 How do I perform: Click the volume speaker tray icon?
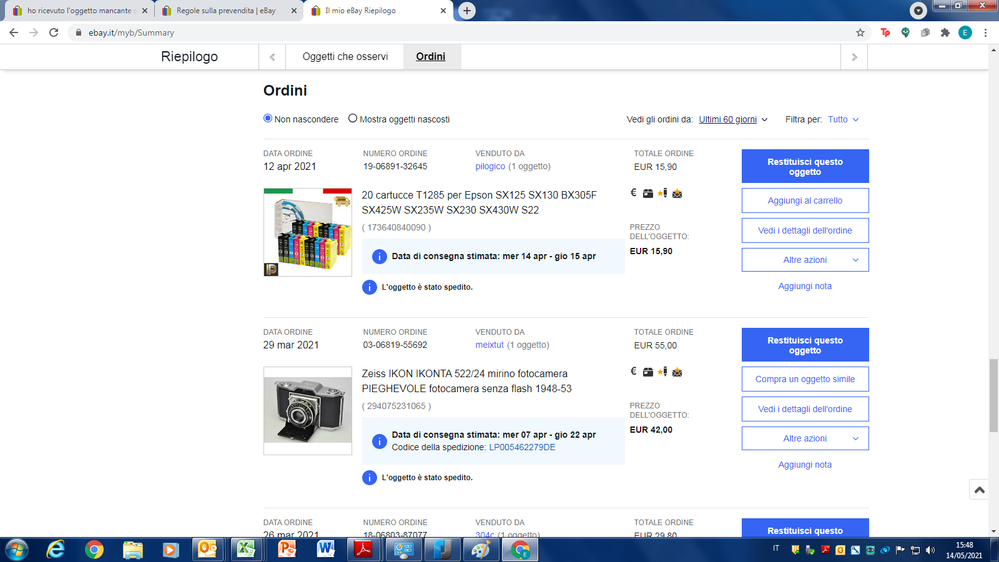pyautogui.click(x=930, y=550)
